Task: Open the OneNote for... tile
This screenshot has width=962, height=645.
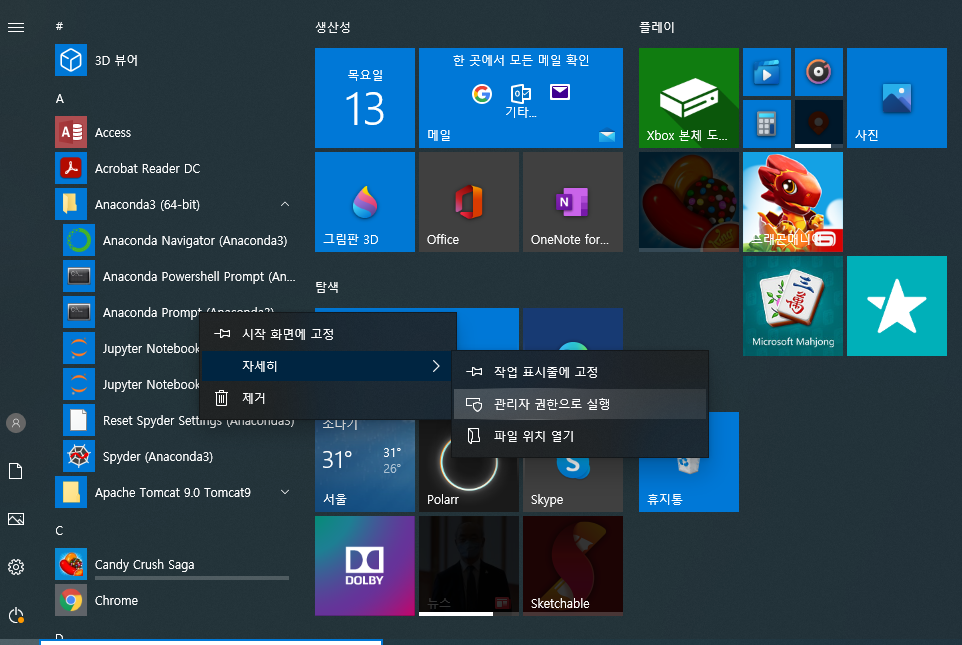Action: point(572,202)
